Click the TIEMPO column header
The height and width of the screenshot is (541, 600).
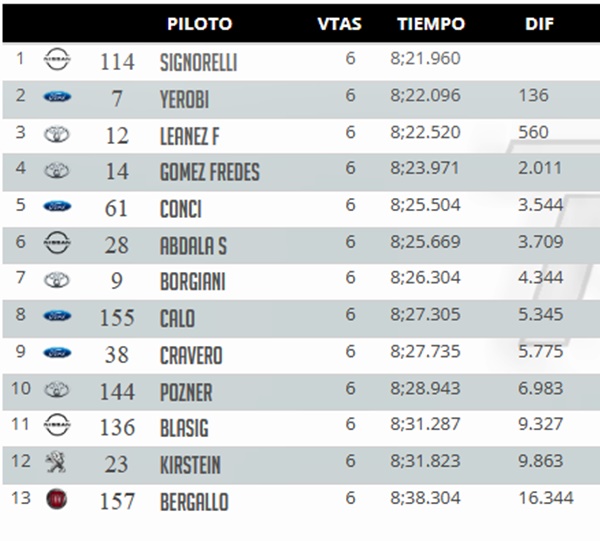[431, 24]
